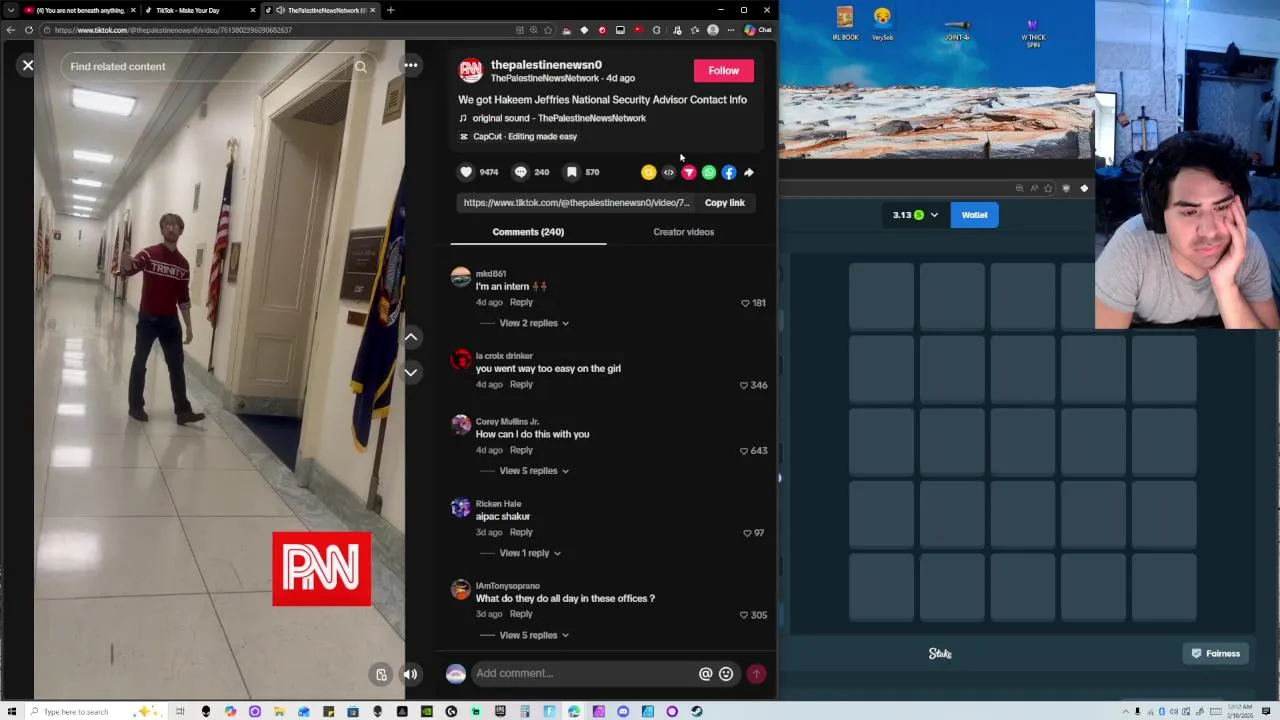Open the emoji picker in comment box

[726, 674]
